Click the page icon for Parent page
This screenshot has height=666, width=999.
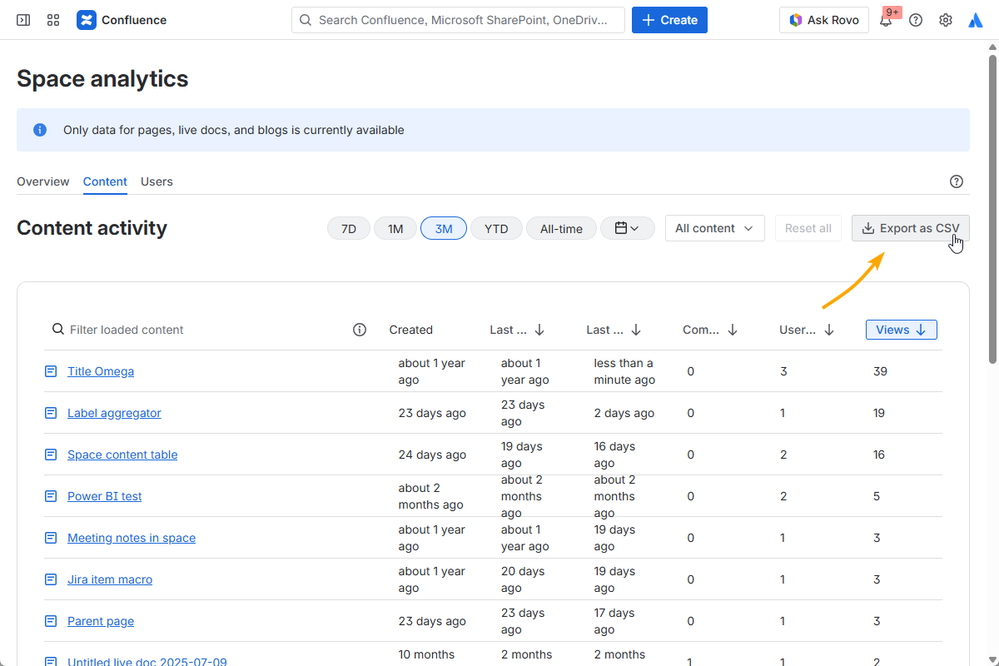point(51,621)
